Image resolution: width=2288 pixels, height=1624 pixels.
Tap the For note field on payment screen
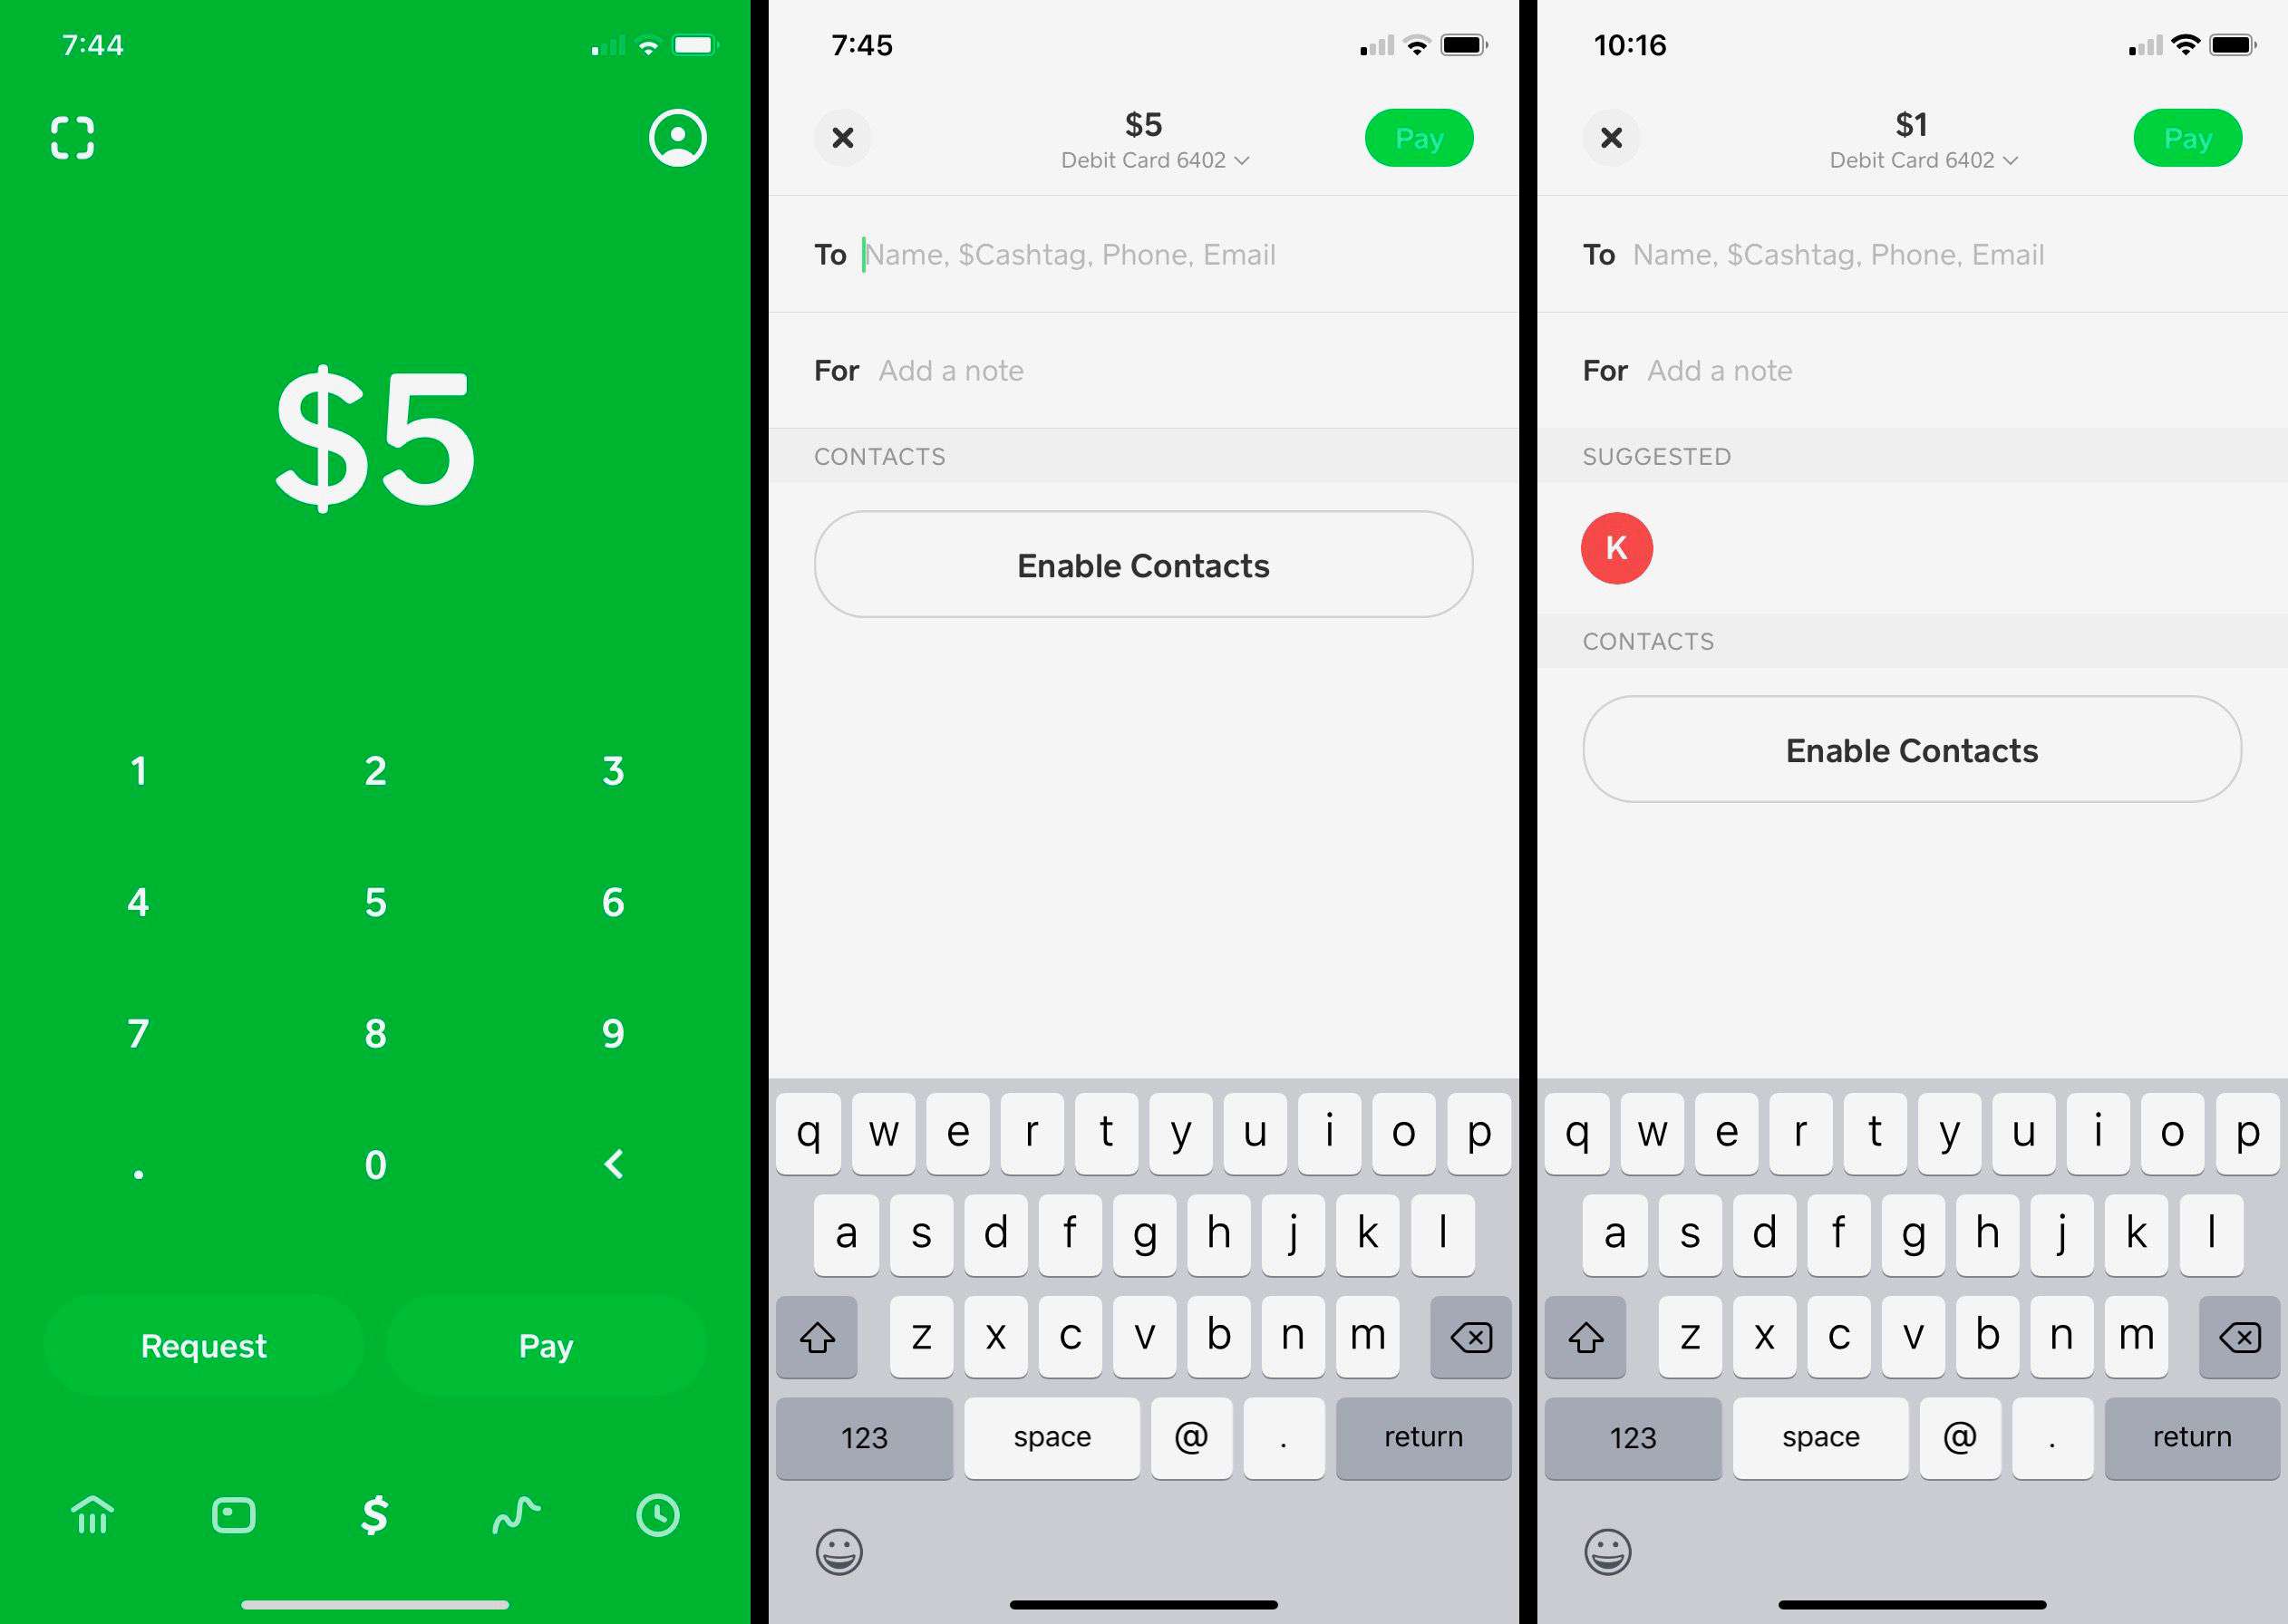coord(1142,369)
